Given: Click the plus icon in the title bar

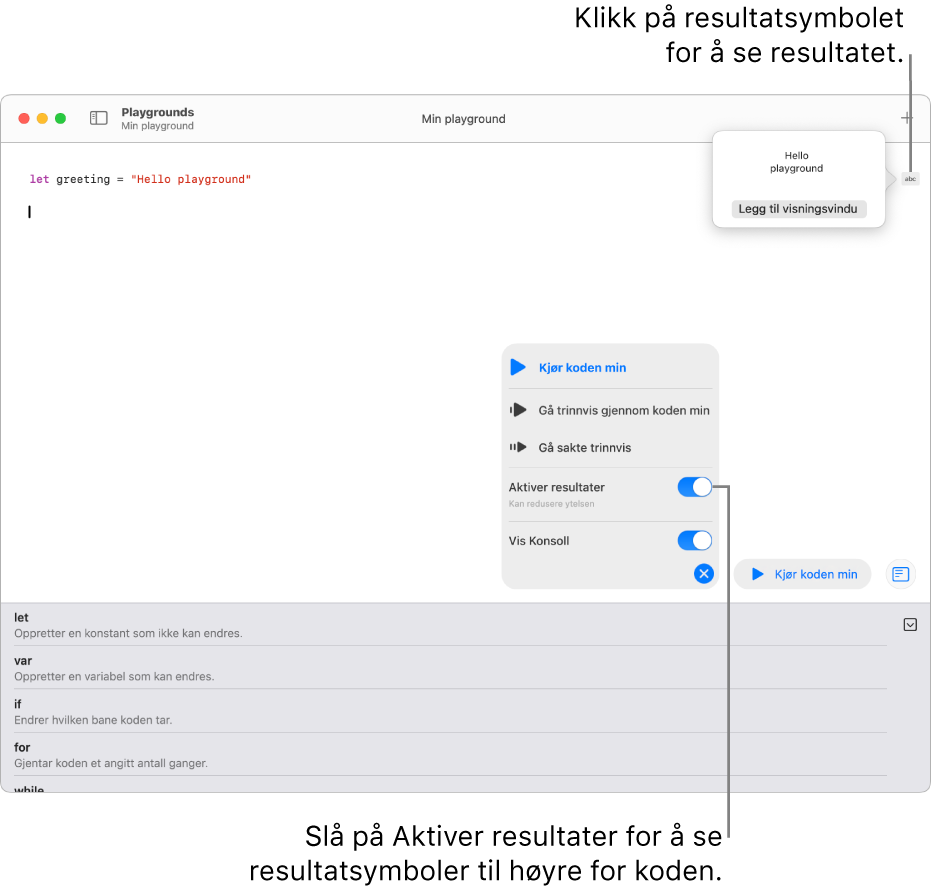Looking at the screenshot, I should pyautogui.click(x=906, y=118).
